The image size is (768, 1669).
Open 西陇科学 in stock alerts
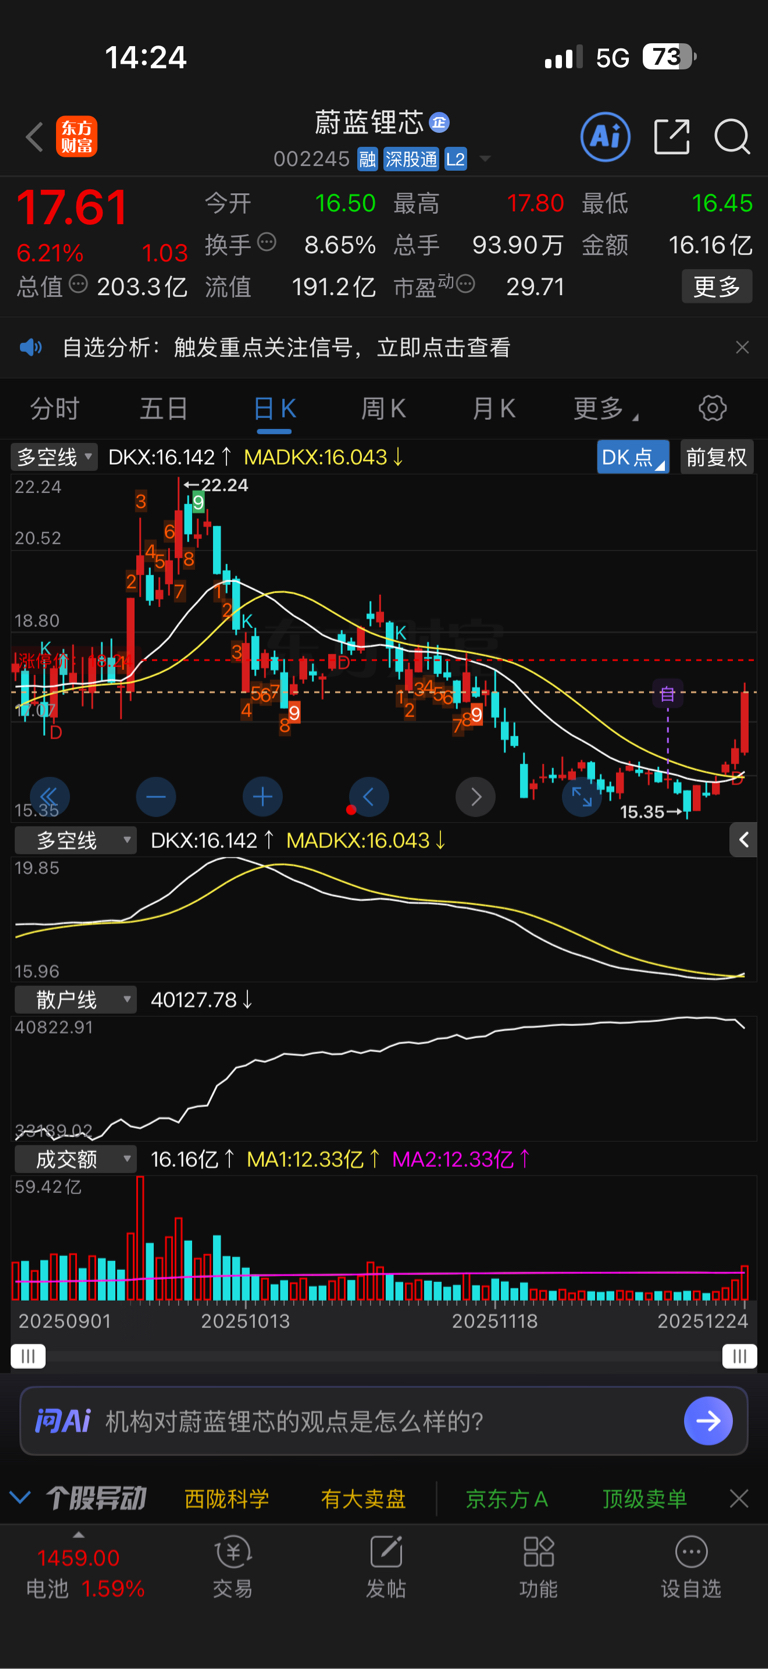[227, 1499]
